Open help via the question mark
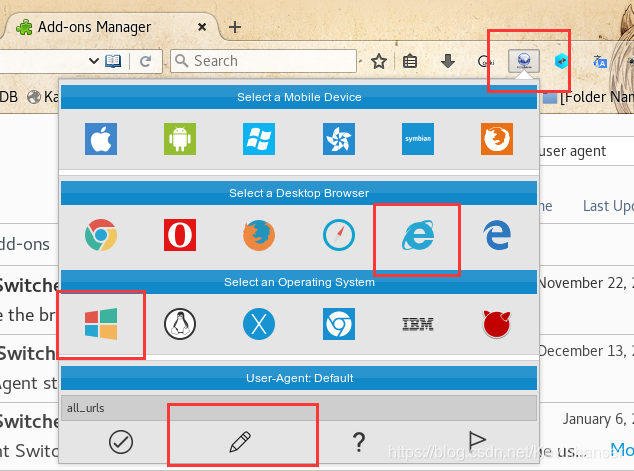This screenshot has width=634, height=471. (359, 441)
